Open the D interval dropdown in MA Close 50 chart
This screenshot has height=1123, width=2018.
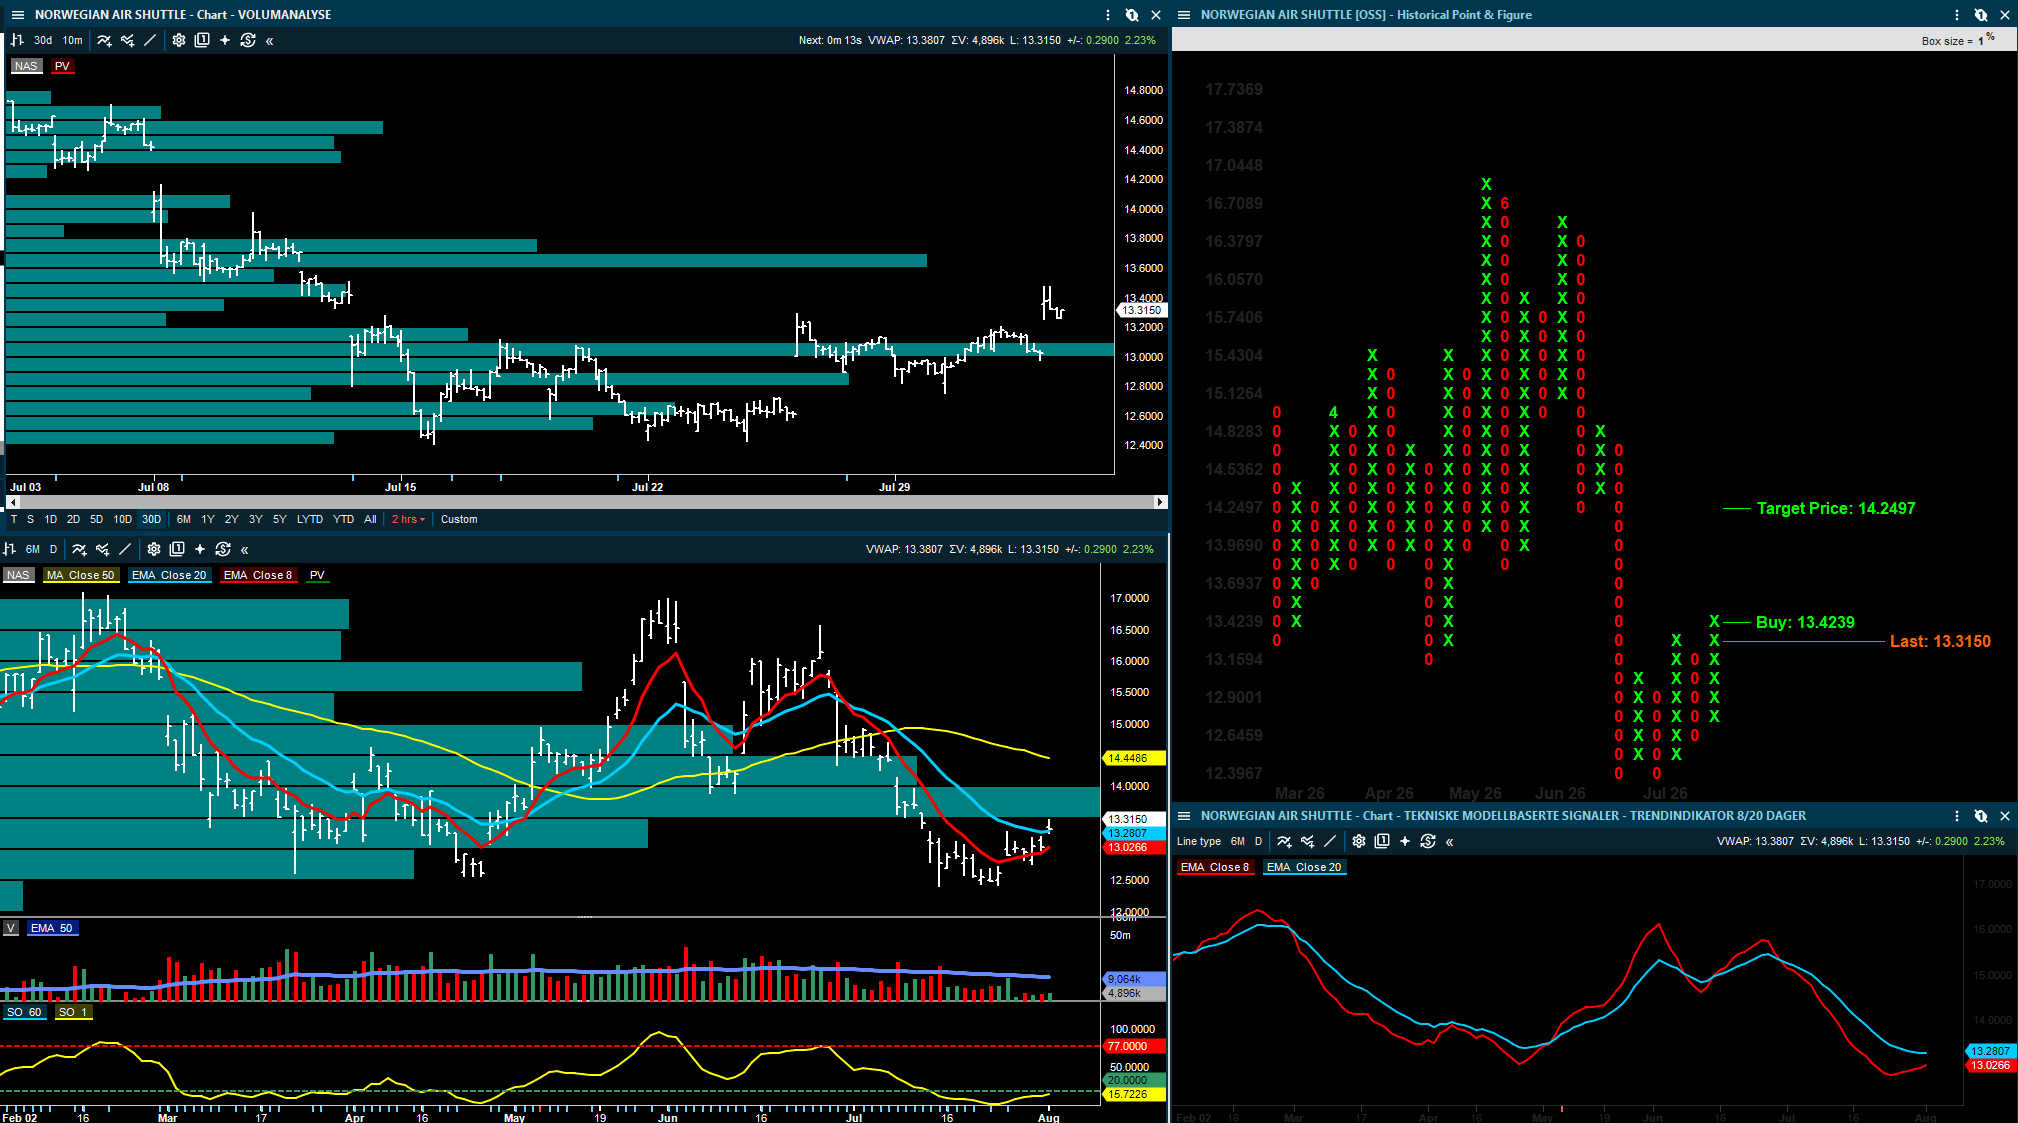coord(54,549)
